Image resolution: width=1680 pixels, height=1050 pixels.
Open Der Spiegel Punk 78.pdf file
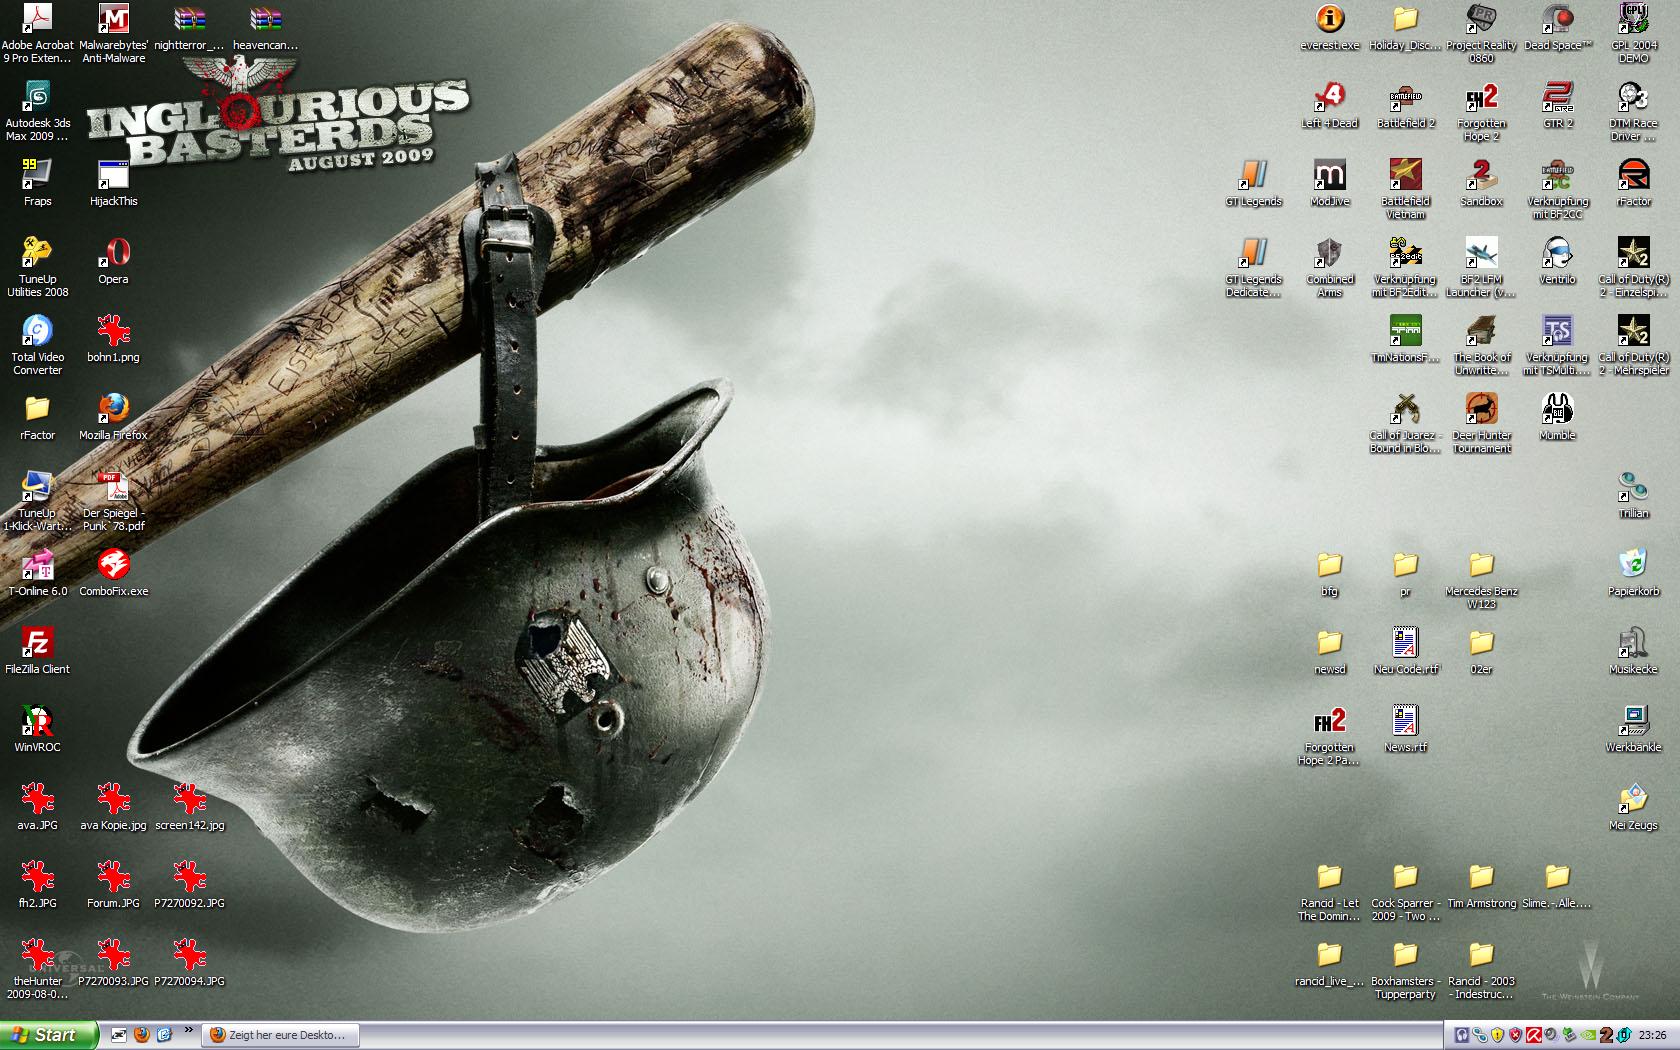pos(113,501)
